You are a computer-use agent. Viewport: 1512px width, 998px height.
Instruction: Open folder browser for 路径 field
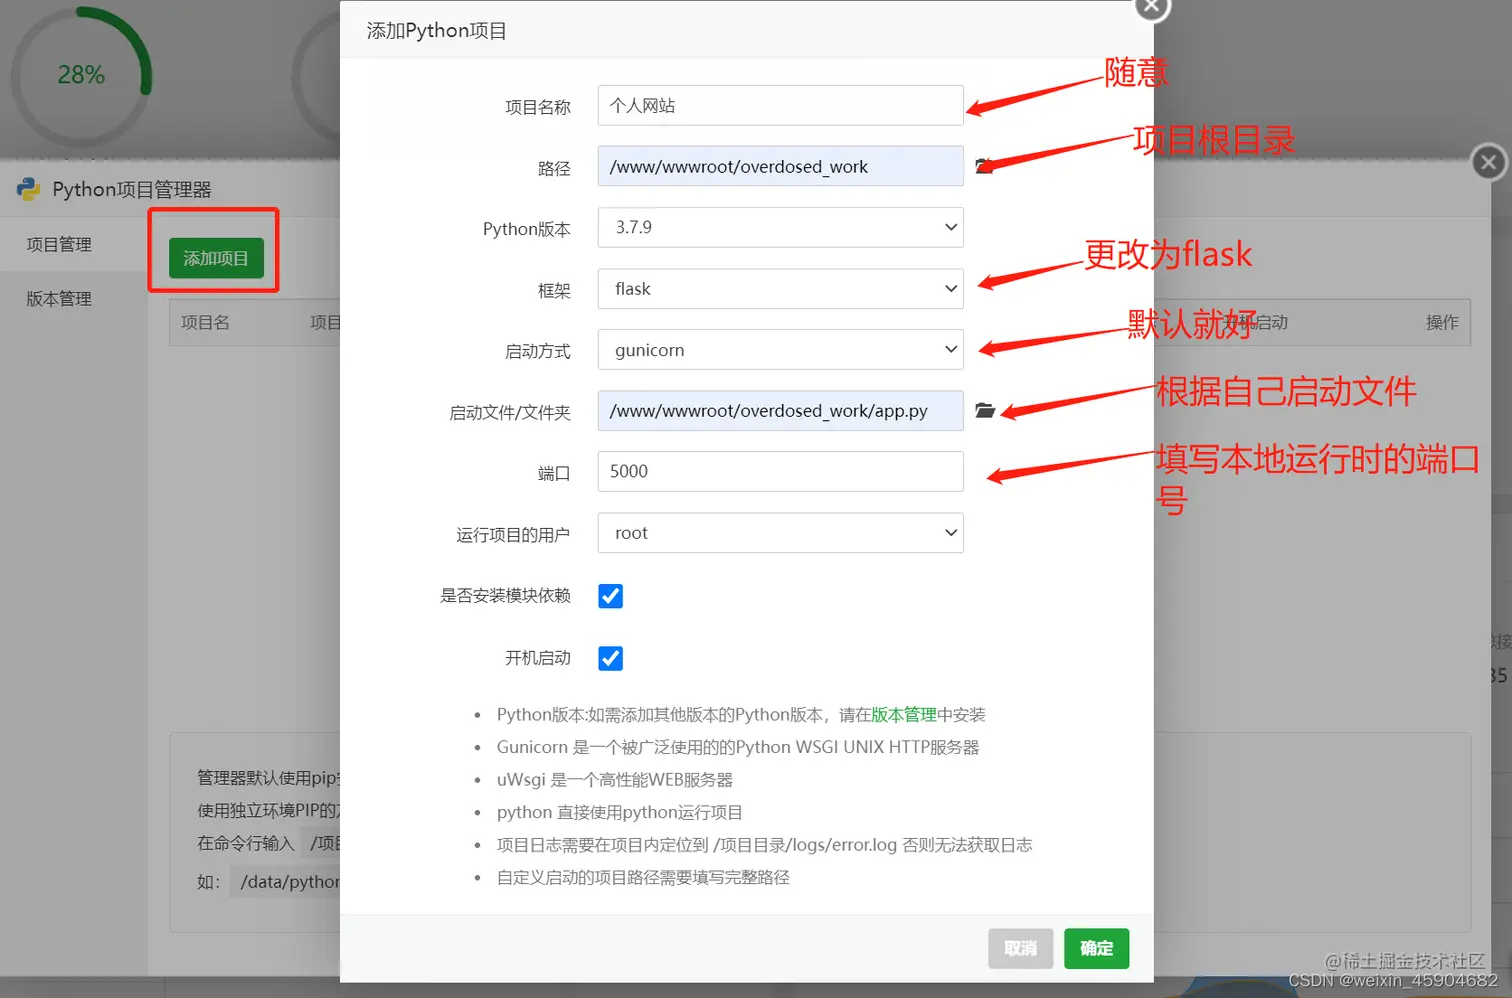click(x=985, y=166)
